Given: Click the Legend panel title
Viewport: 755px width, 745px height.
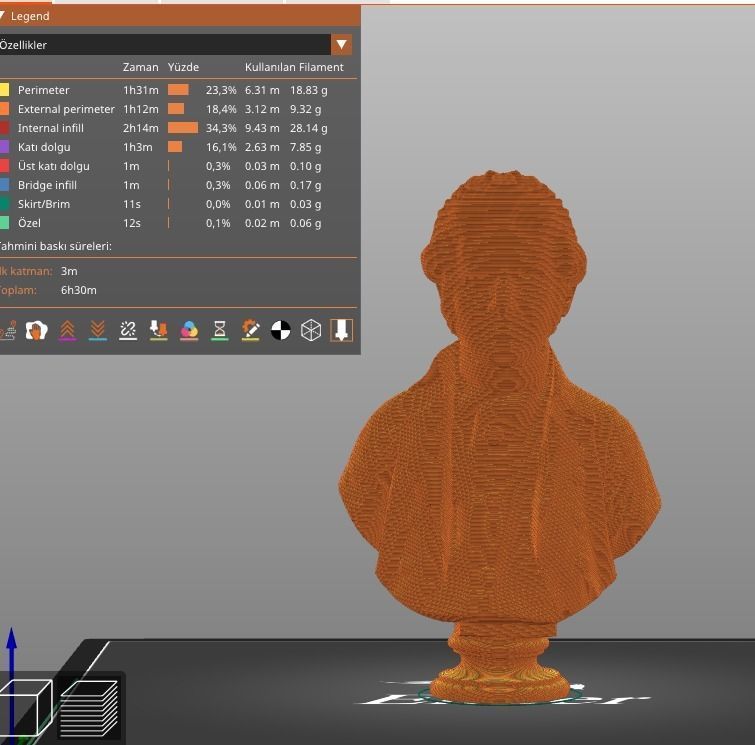Looking at the screenshot, I should [x=30, y=16].
